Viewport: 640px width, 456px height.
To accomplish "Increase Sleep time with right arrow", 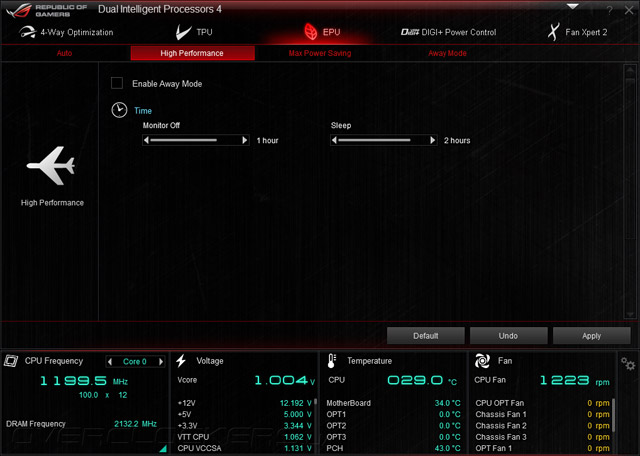I will (433, 140).
